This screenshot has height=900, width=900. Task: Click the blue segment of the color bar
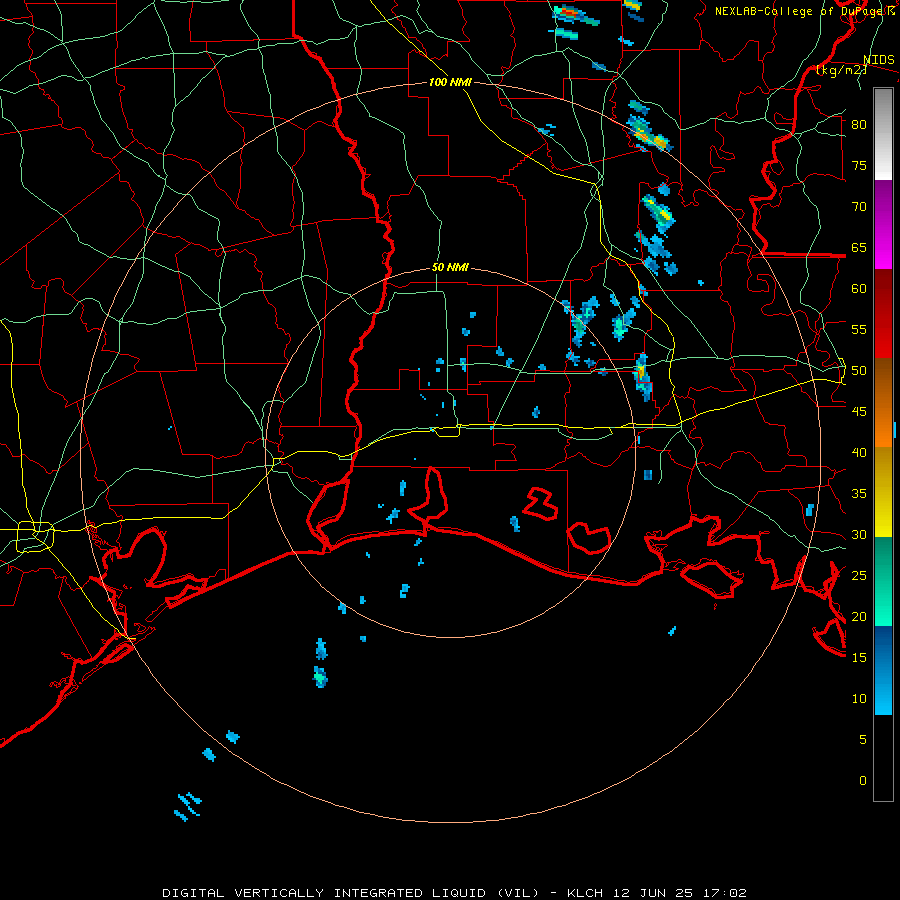click(883, 670)
